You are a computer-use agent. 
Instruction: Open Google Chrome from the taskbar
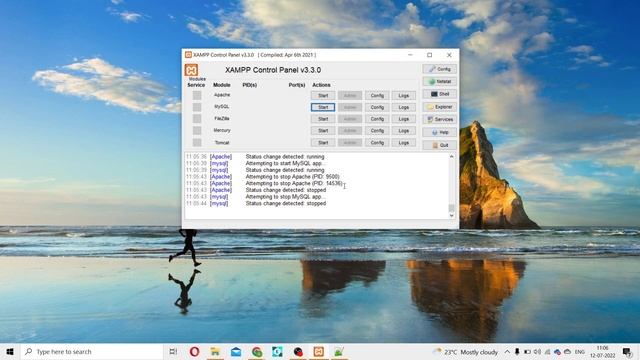(x=257, y=351)
